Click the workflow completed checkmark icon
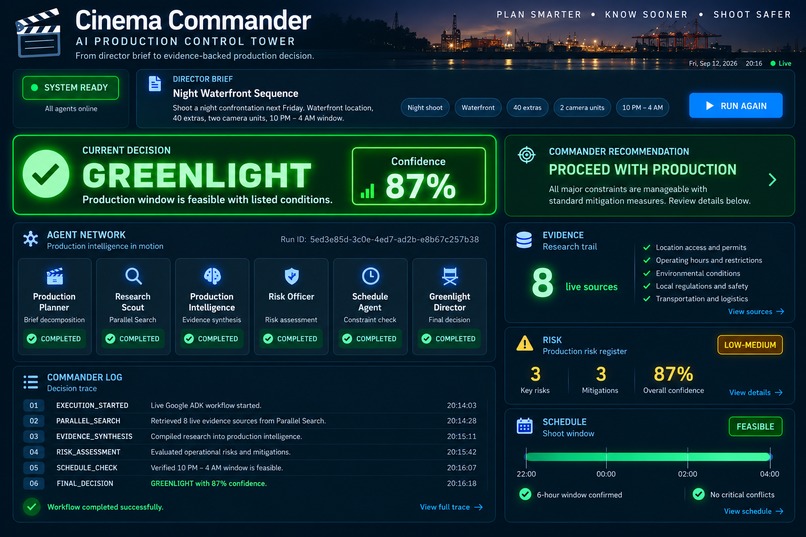Screen dimensions: 806x537 [x=32, y=507]
